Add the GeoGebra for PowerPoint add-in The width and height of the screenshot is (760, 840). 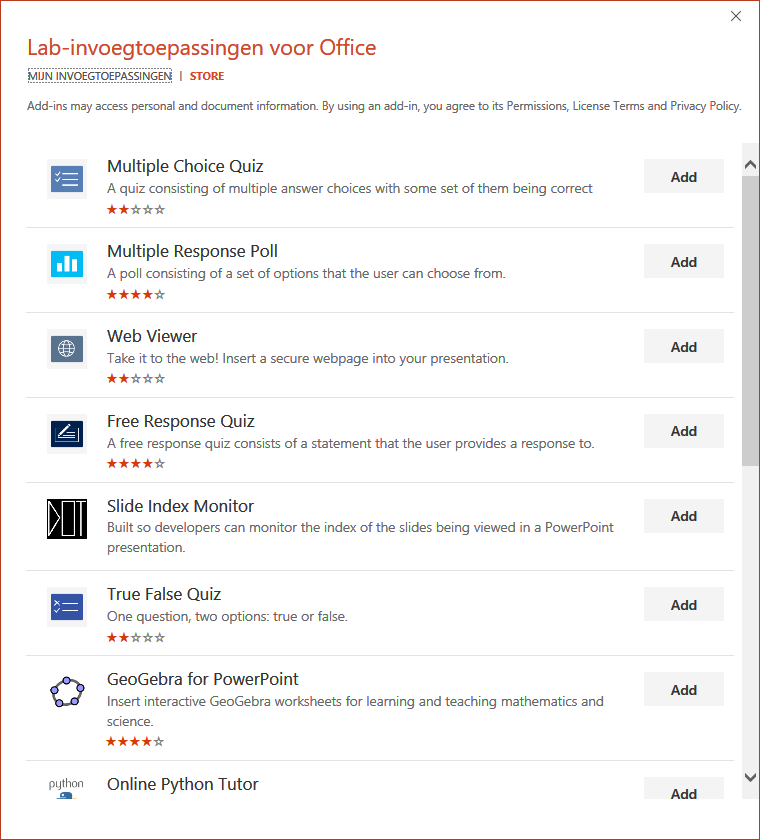(x=684, y=690)
